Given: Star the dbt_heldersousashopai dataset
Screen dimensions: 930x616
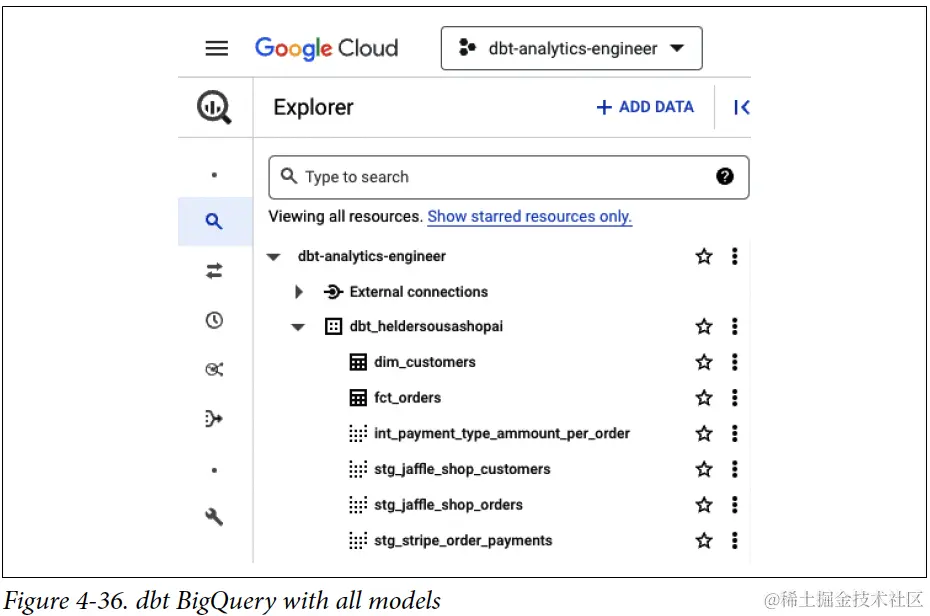Looking at the screenshot, I should (x=704, y=327).
